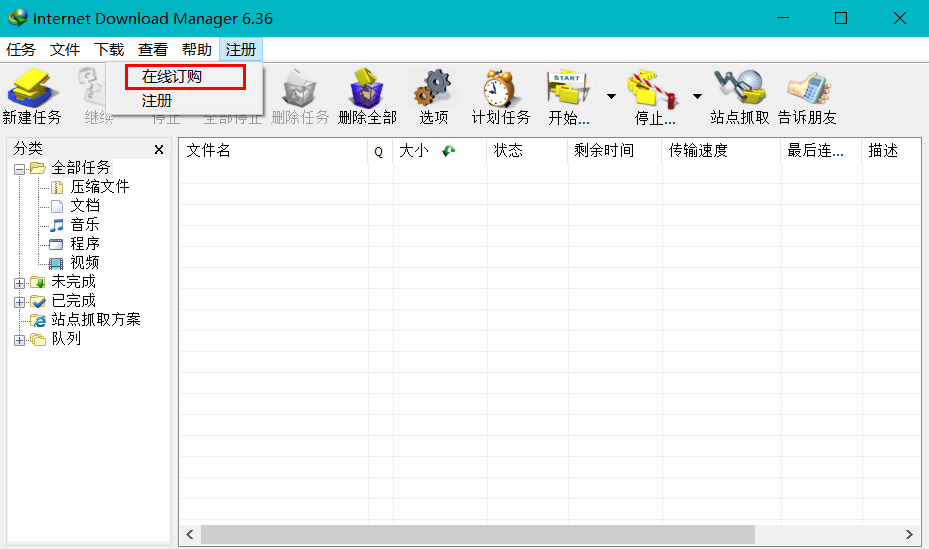Select the 视频 category label
This screenshot has height=549, width=929.
click(x=85, y=262)
